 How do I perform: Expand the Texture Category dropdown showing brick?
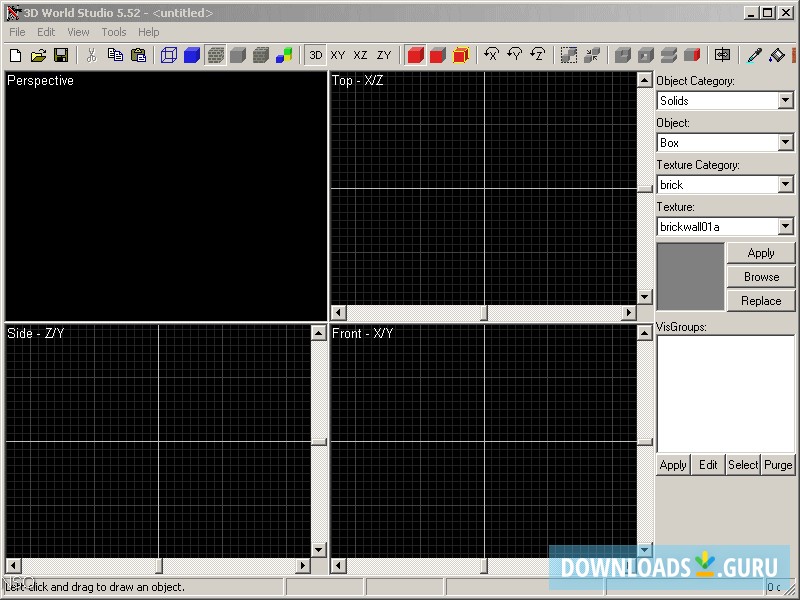point(786,184)
